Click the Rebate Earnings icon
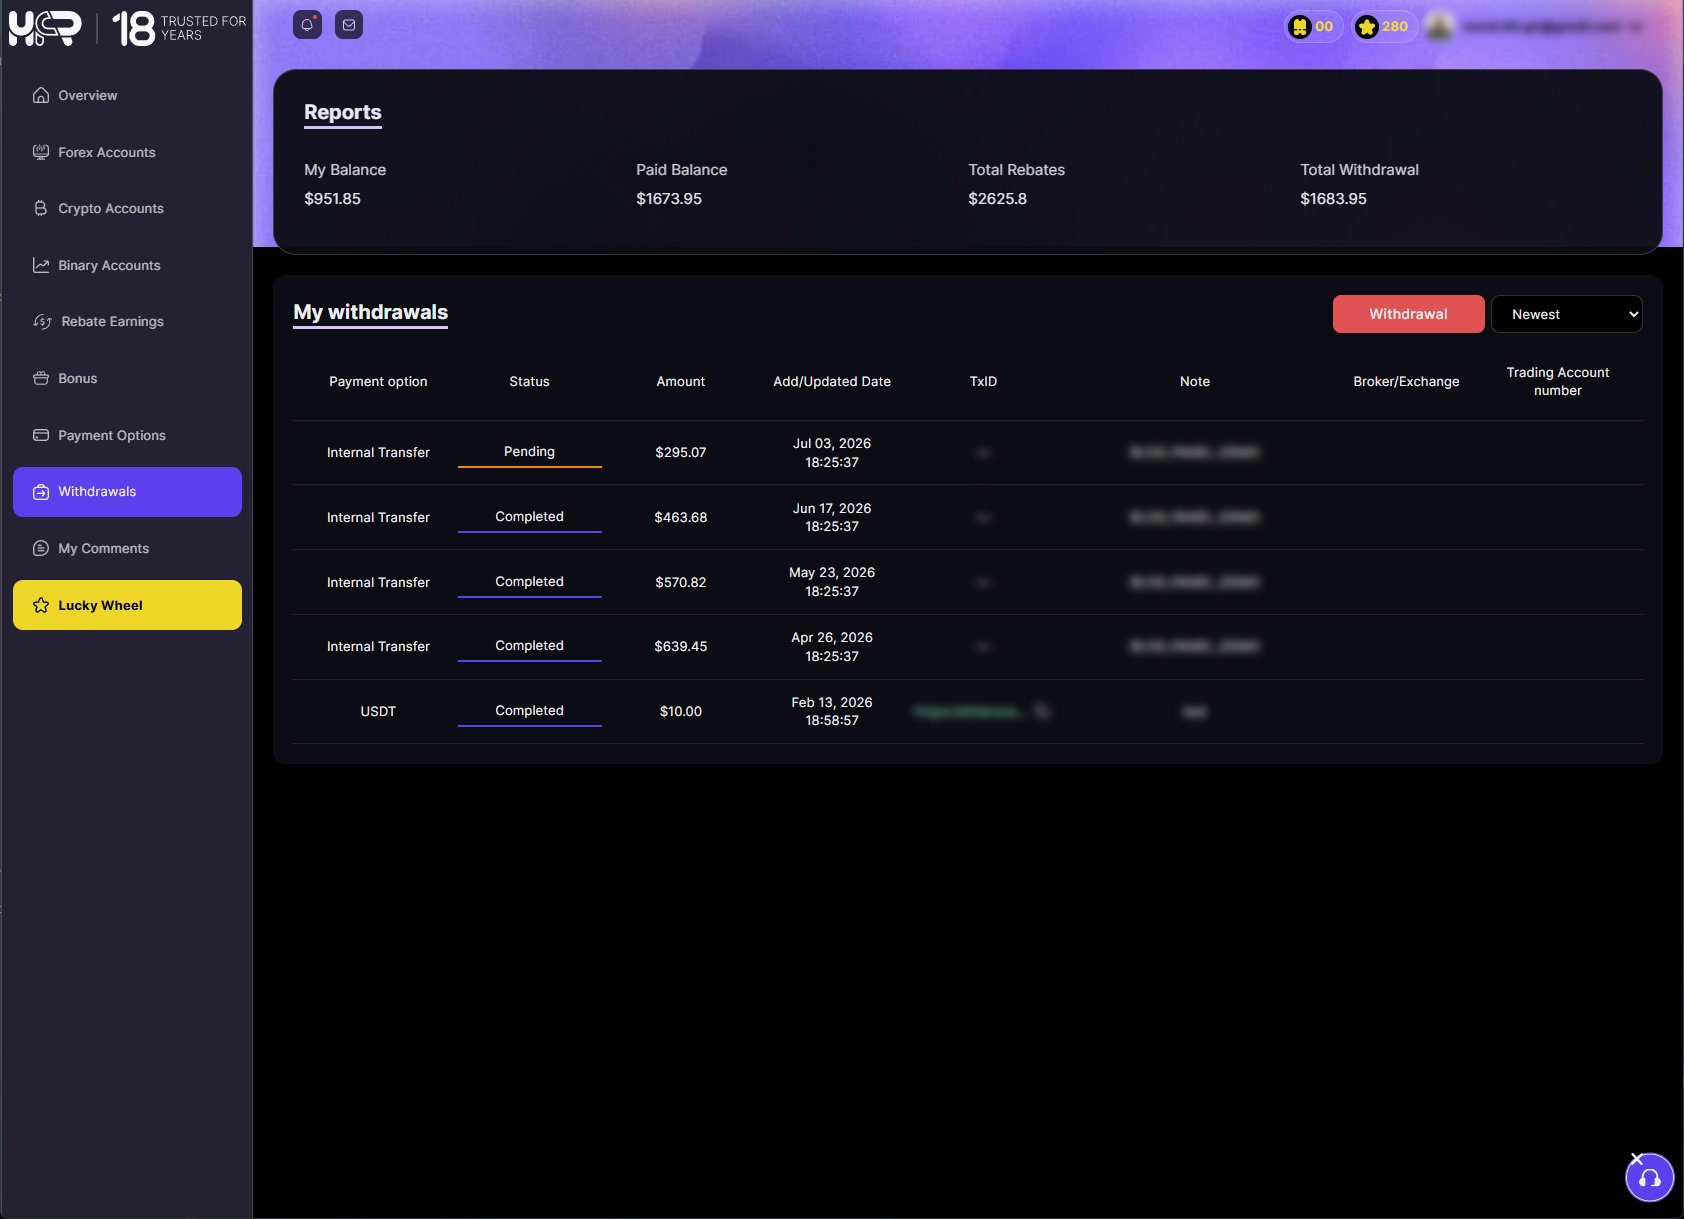This screenshot has height=1219, width=1684. pyautogui.click(x=42, y=321)
